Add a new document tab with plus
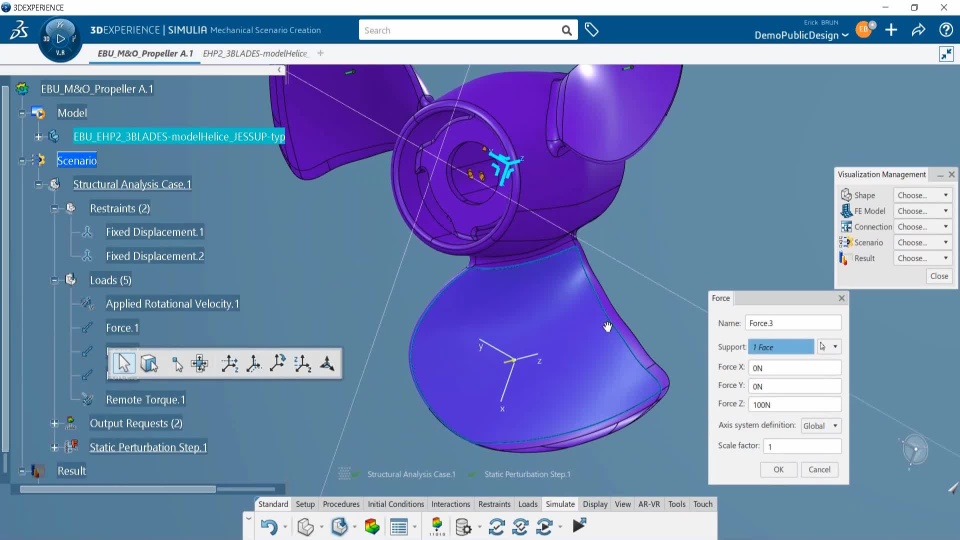 [320, 53]
